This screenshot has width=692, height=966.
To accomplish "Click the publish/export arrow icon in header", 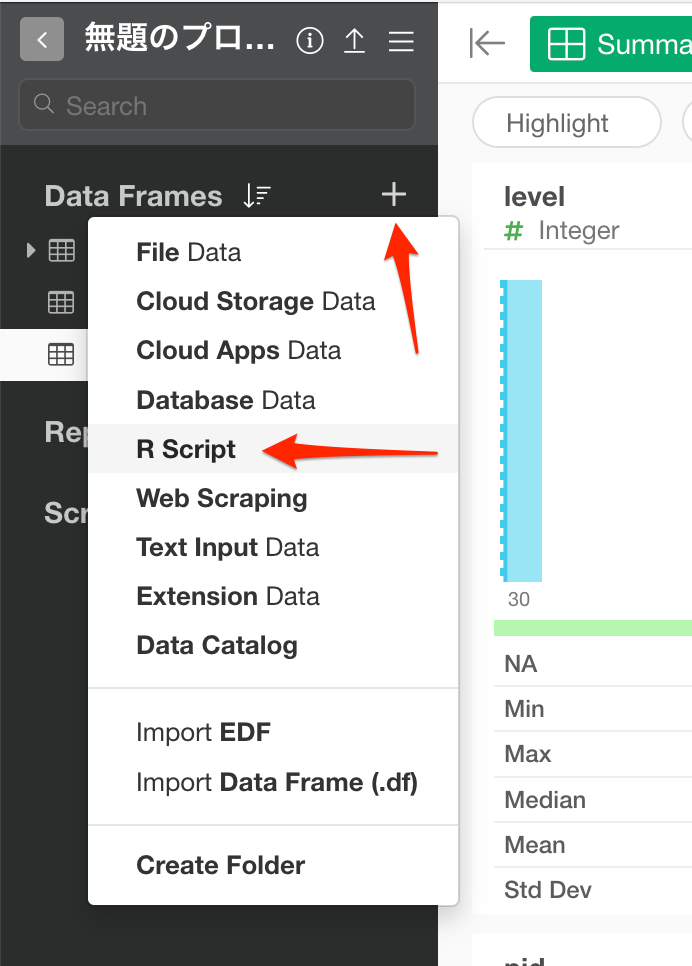I will pyautogui.click(x=354, y=42).
